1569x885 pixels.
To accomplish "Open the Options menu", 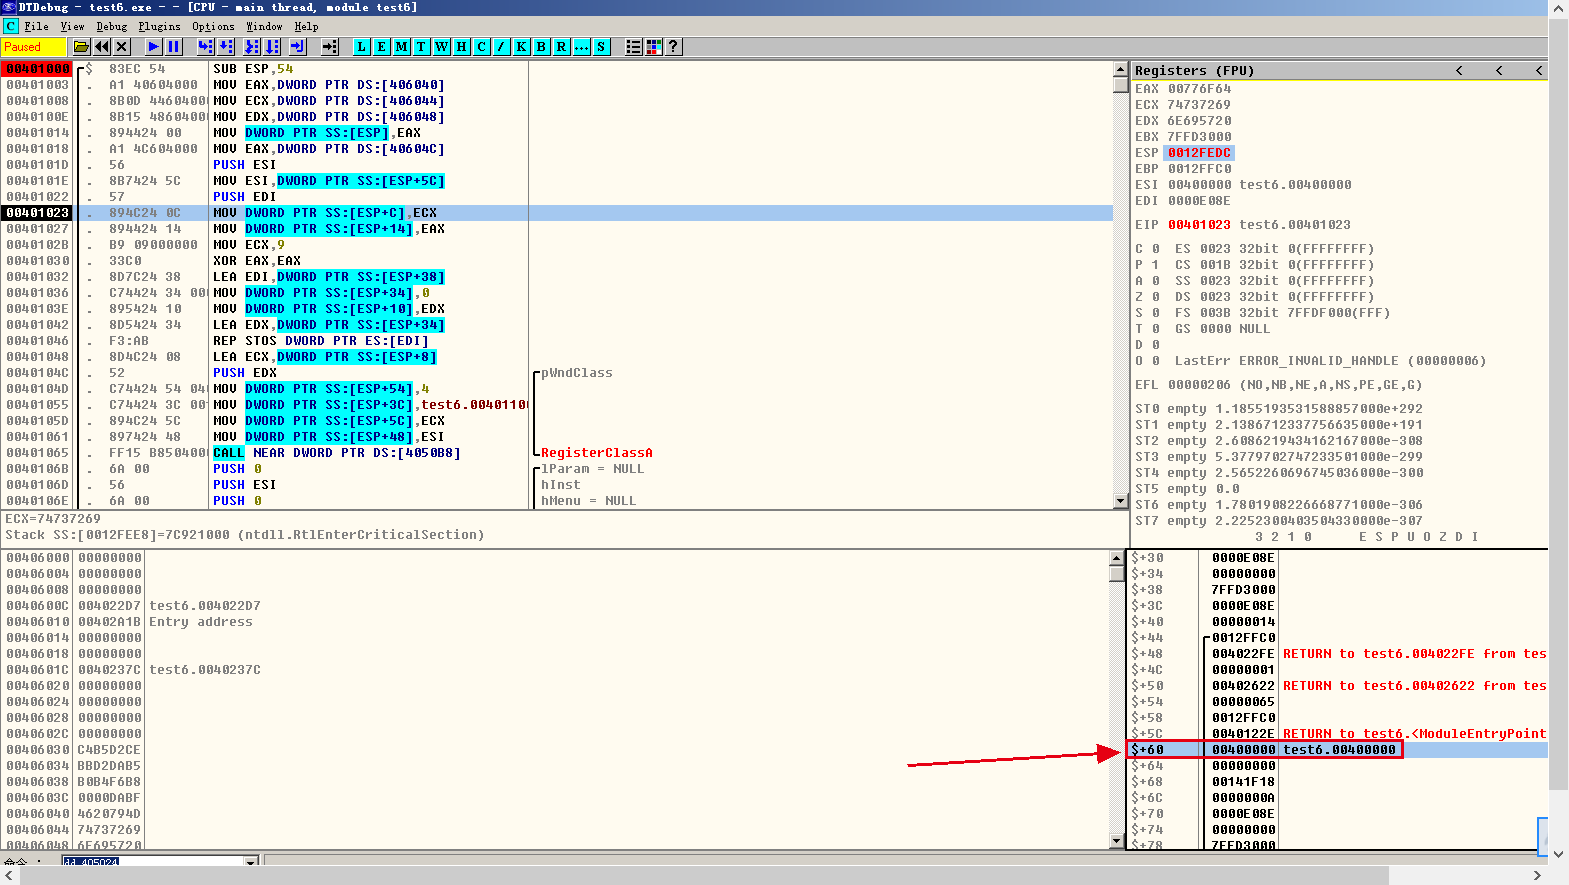I will click(213, 26).
